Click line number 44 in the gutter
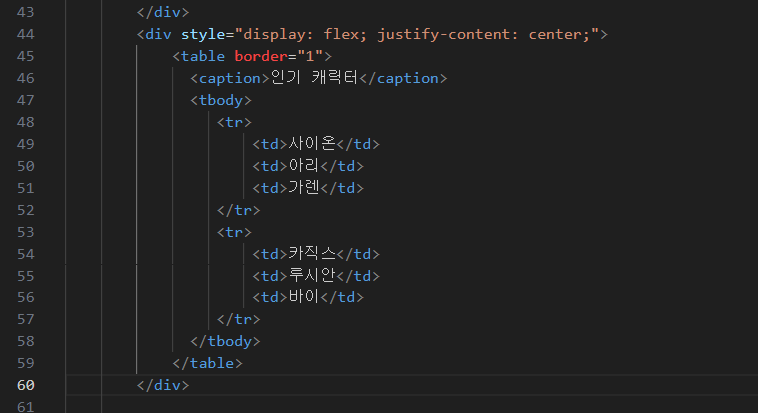 tap(26, 34)
